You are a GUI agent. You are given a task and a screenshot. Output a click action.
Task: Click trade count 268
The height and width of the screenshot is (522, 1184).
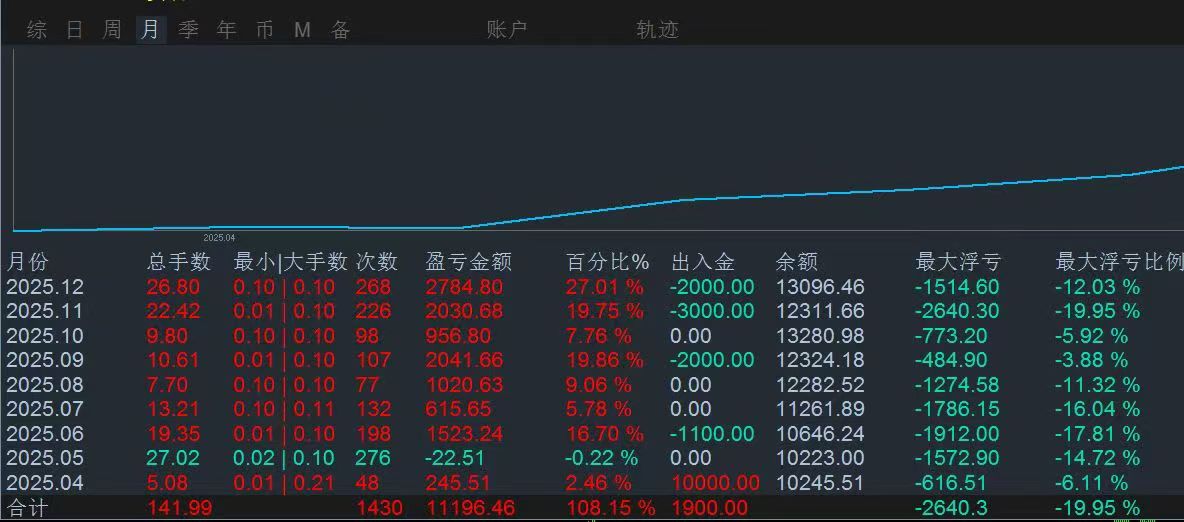[x=373, y=287]
